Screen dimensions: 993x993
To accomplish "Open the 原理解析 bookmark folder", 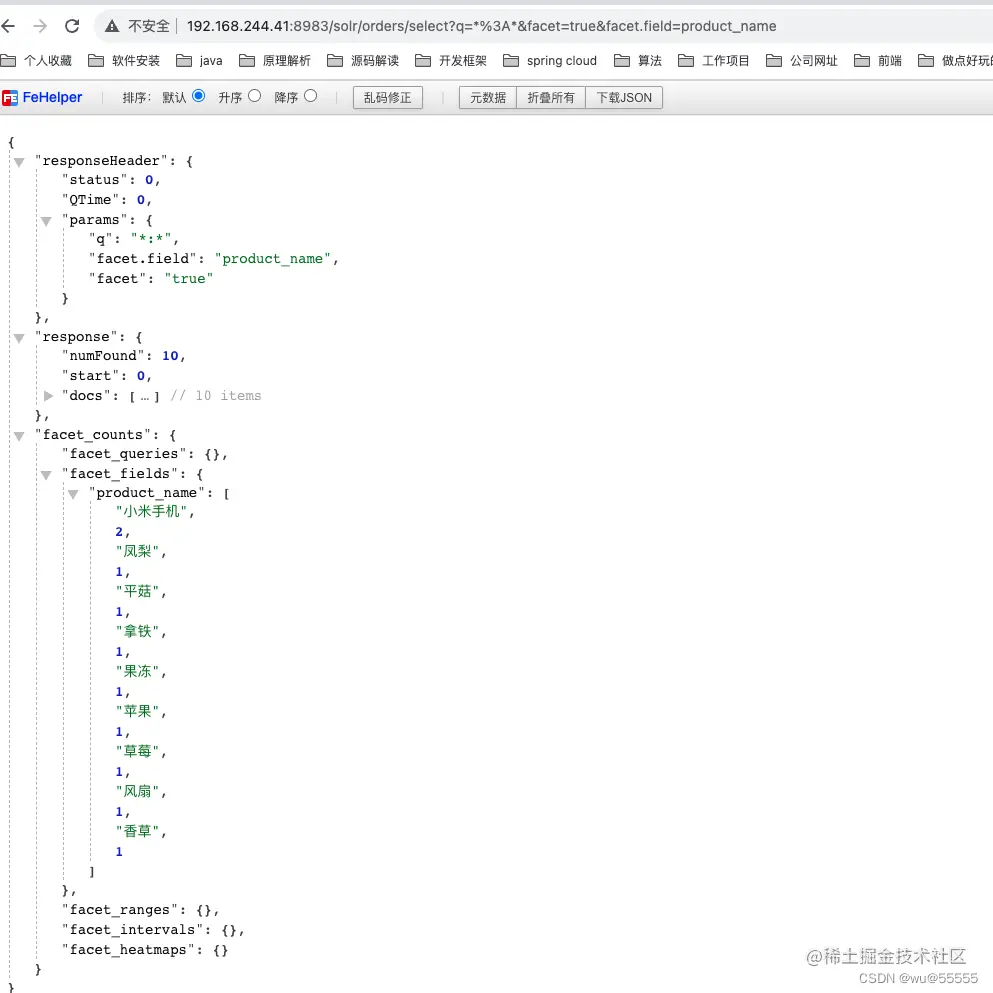I will pyautogui.click(x=275, y=61).
